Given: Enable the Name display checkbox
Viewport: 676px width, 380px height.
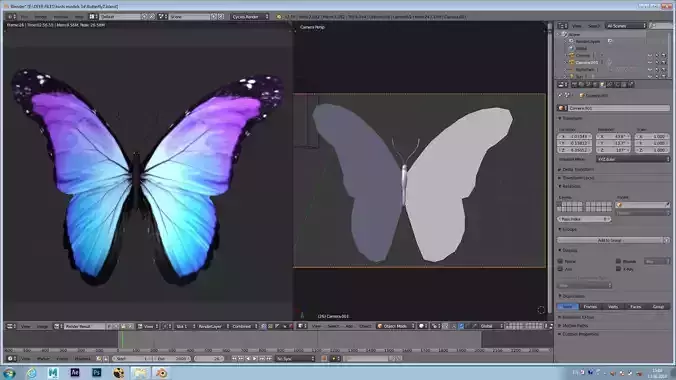Looking at the screenshot, I should (x=560, y=261).
